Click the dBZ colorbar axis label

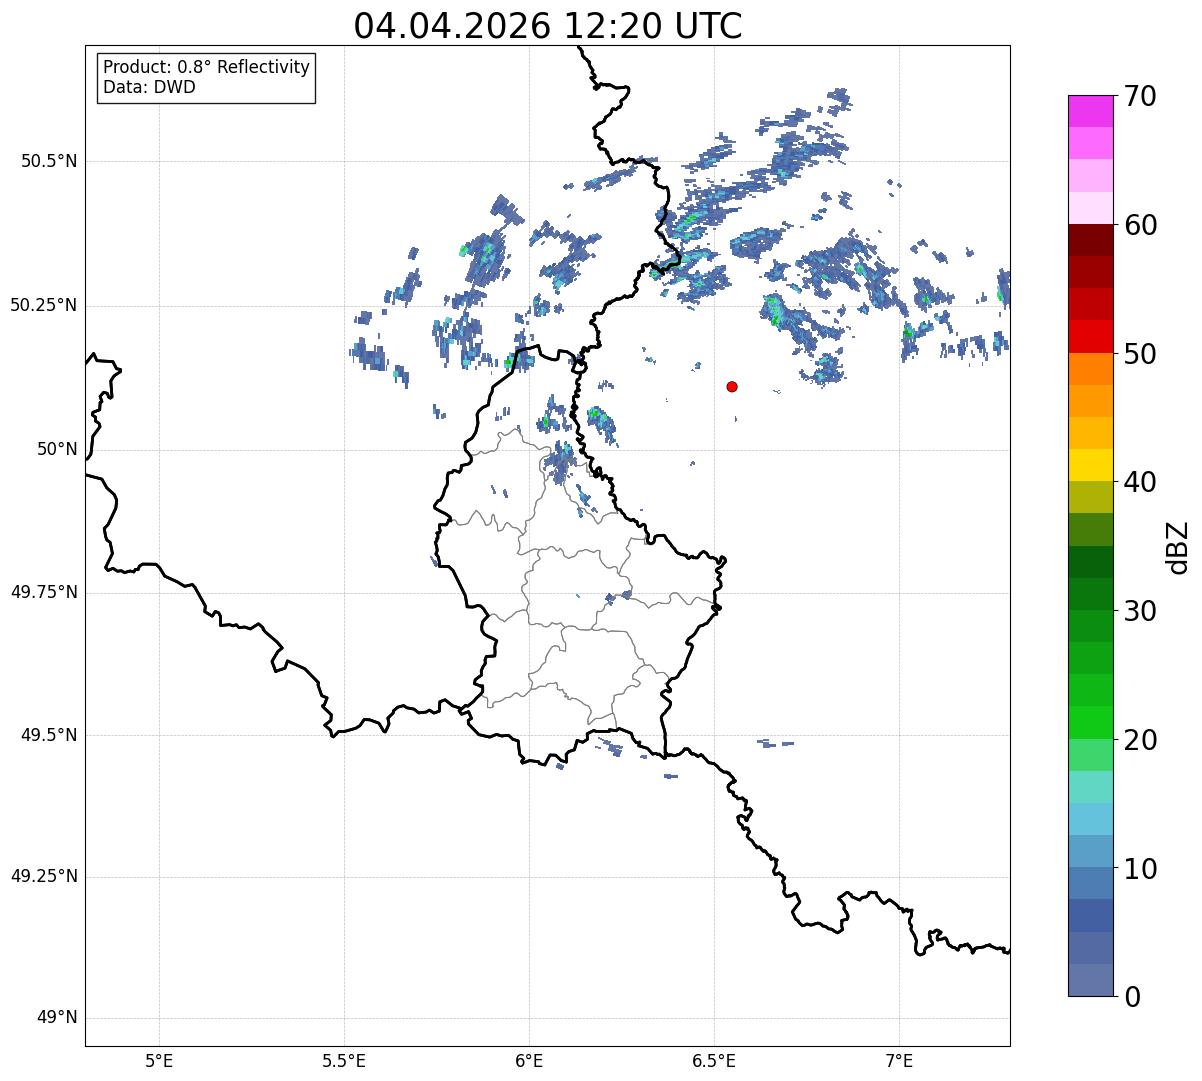(1178, 546)
